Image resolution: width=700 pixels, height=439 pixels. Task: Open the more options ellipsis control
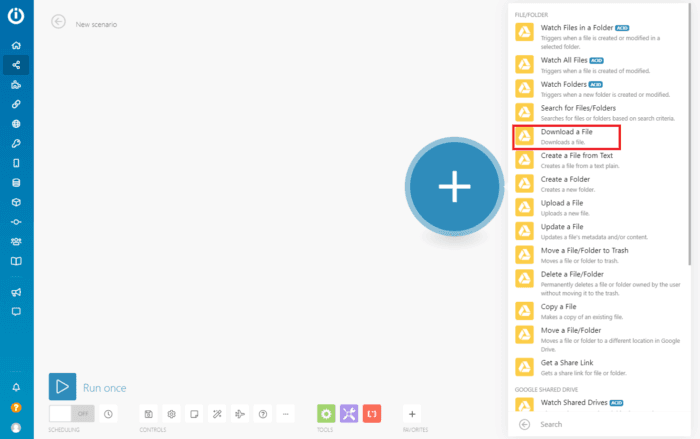pyautogui.click(x=286, y=414)
